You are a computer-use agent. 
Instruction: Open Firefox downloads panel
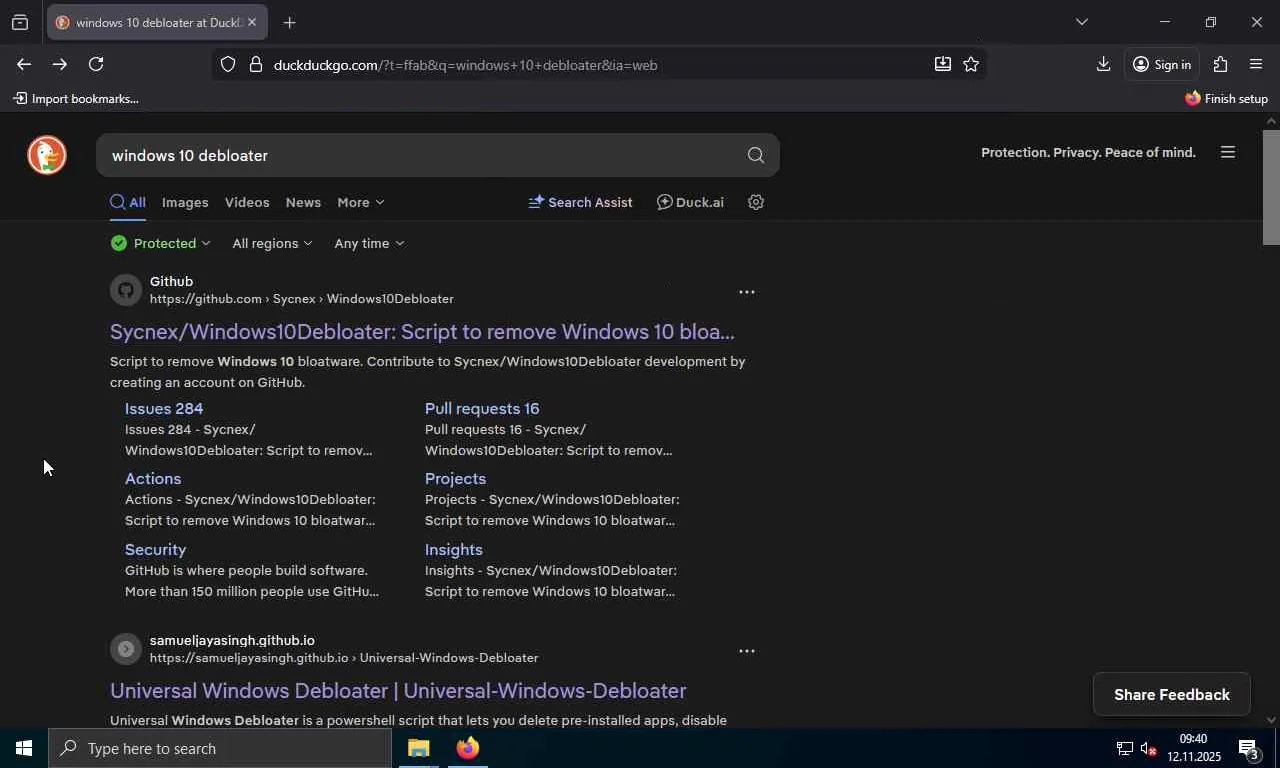point(1103,64)
